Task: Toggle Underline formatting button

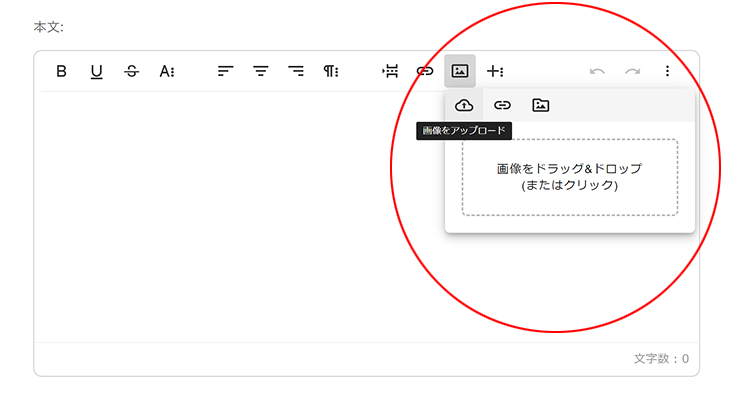Action: click(96, 71)
